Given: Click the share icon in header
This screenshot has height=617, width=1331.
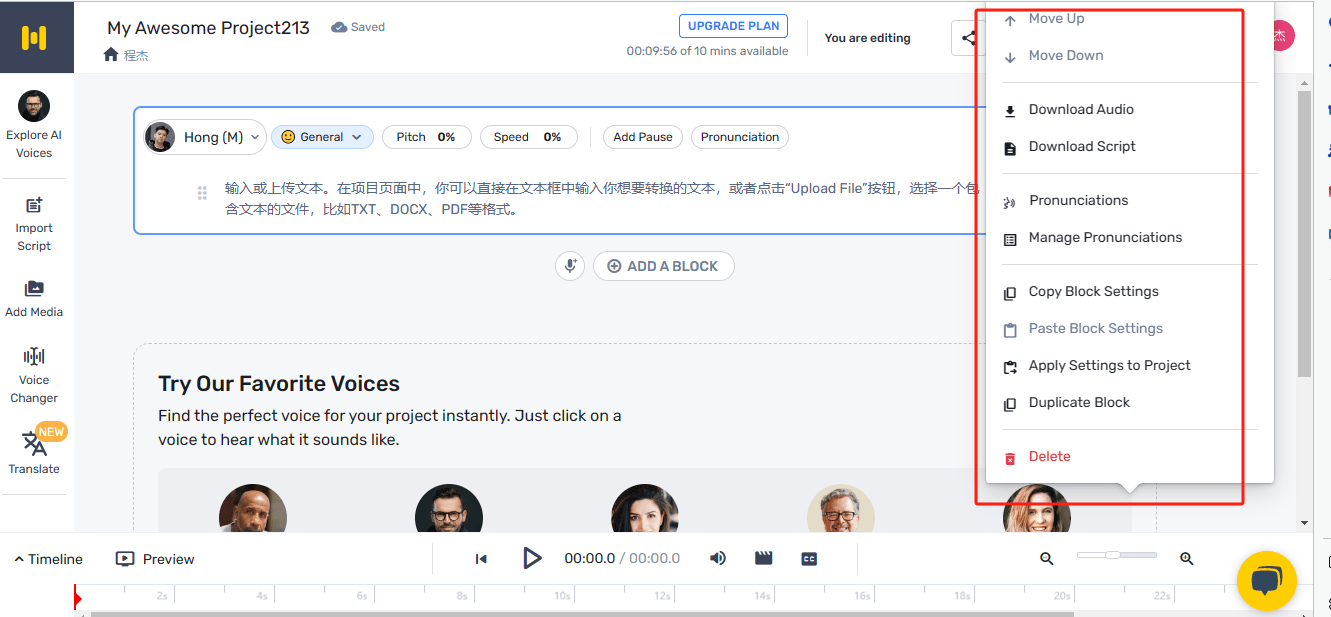Looking at the screenshot, I should tap(968, 39).
